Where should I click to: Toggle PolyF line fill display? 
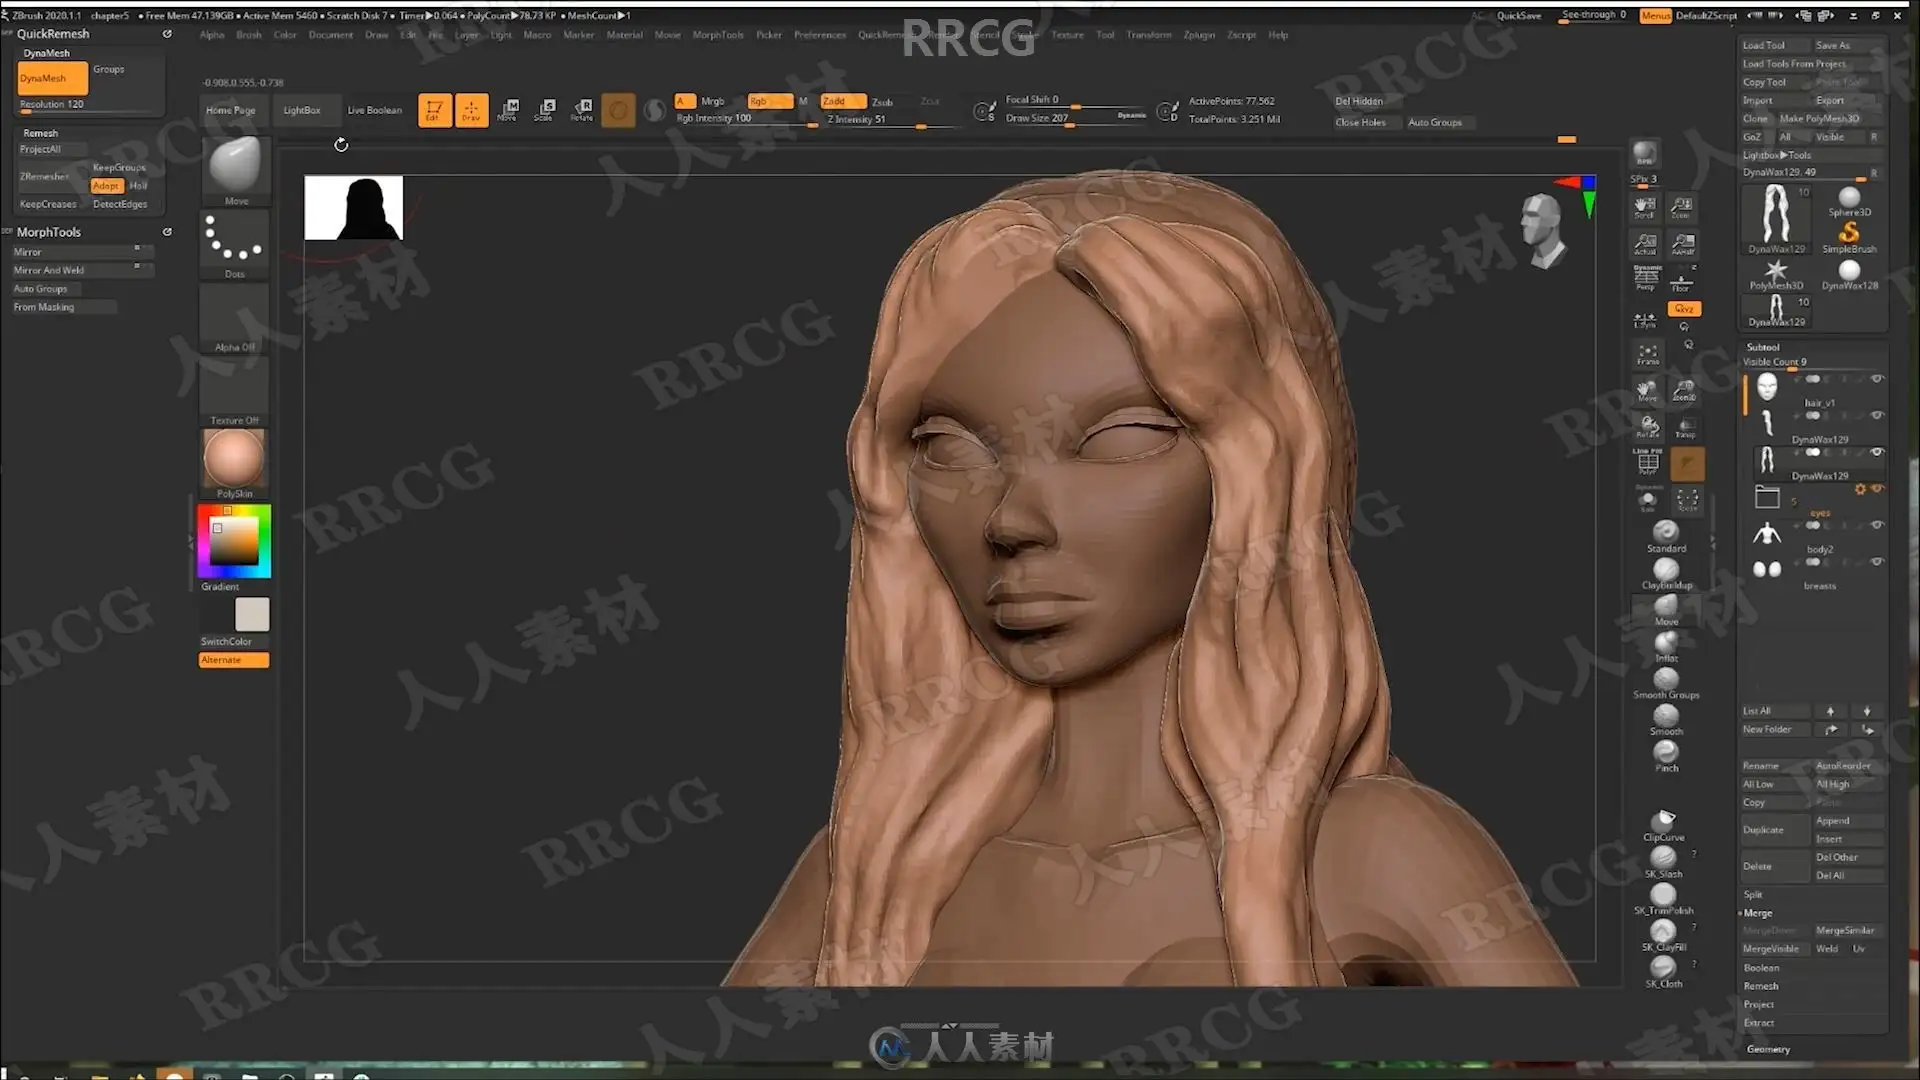(x=1647, y=462)
